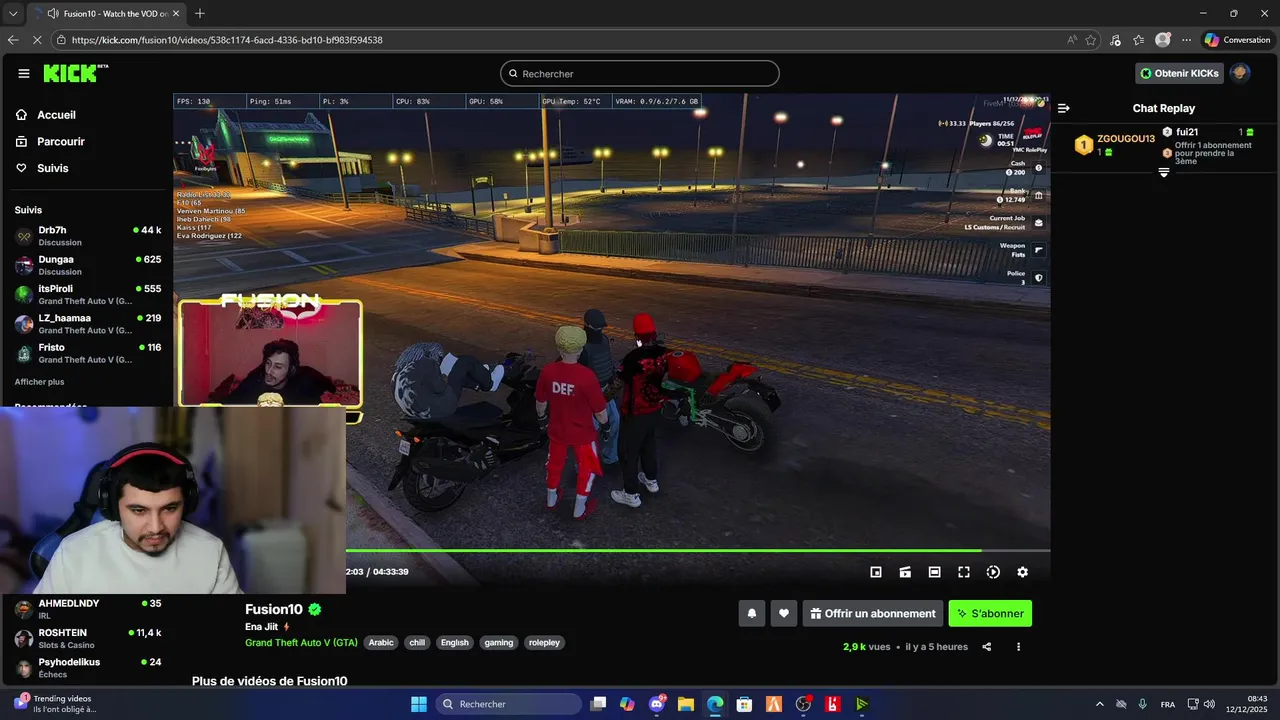This screenshot has height=720, width=1280.
Task: Enter fullscreen on the video player
Action: tap(964, 572)
